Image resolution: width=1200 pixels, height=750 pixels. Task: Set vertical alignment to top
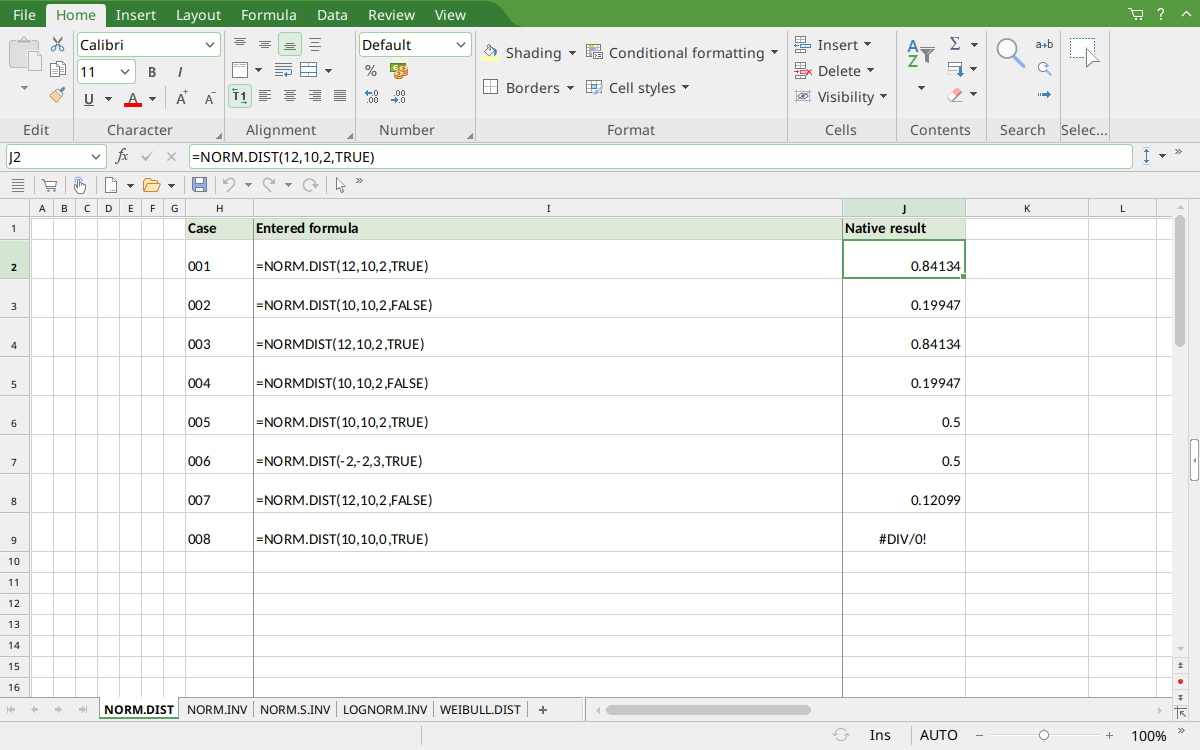tap(240, 44)
